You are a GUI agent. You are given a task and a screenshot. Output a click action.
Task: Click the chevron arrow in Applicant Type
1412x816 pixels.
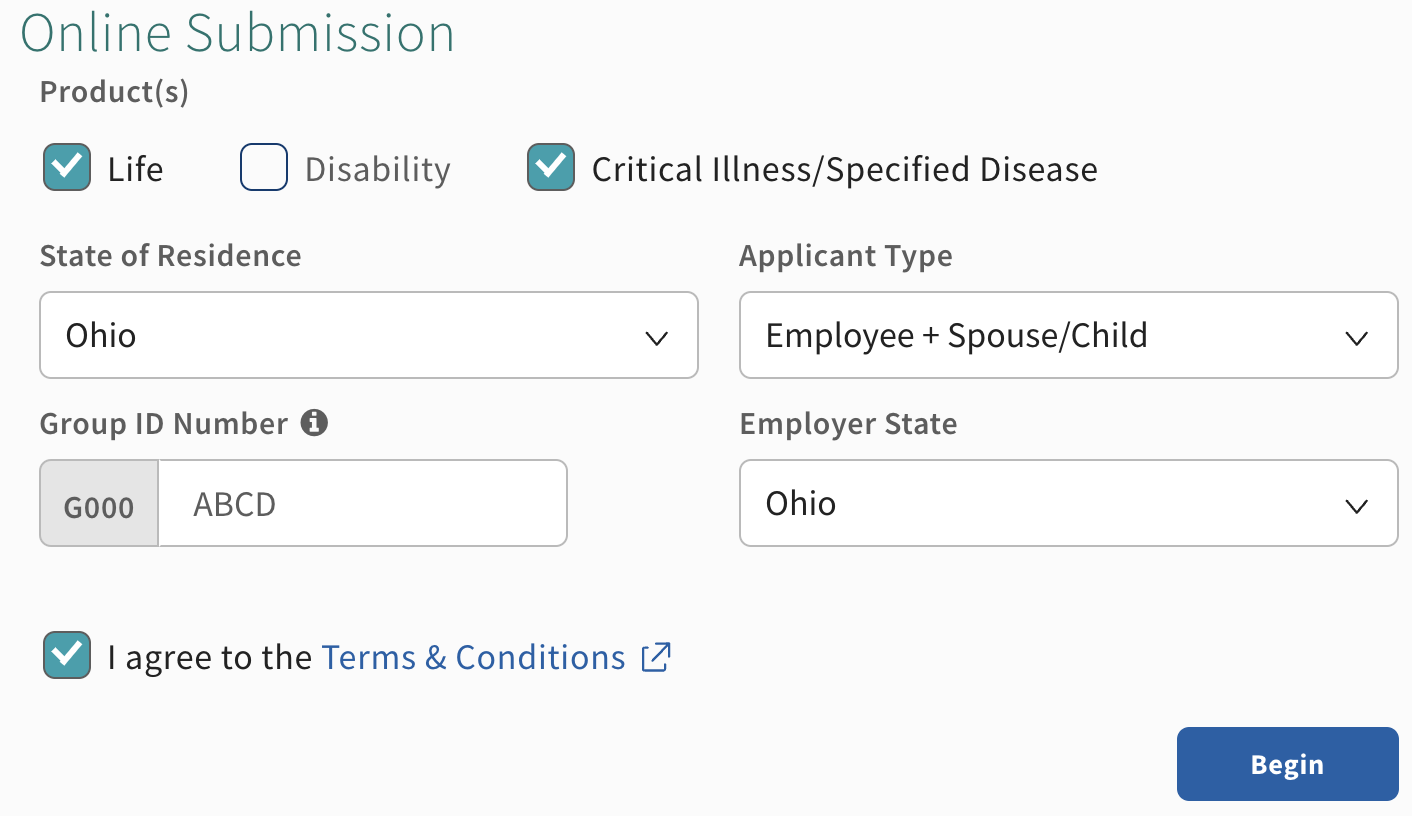pos(1356,337)
